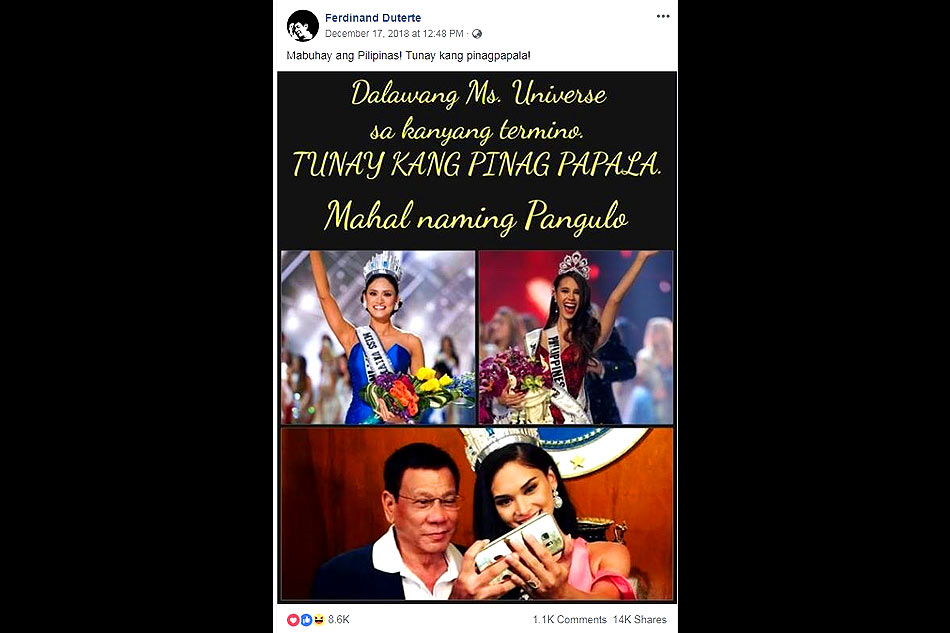The height and width of the screenshot is (633, 950).
Task: Click the Miss Universe photo in blue gown
Action: pyautogui.click(x=379, y=337)
